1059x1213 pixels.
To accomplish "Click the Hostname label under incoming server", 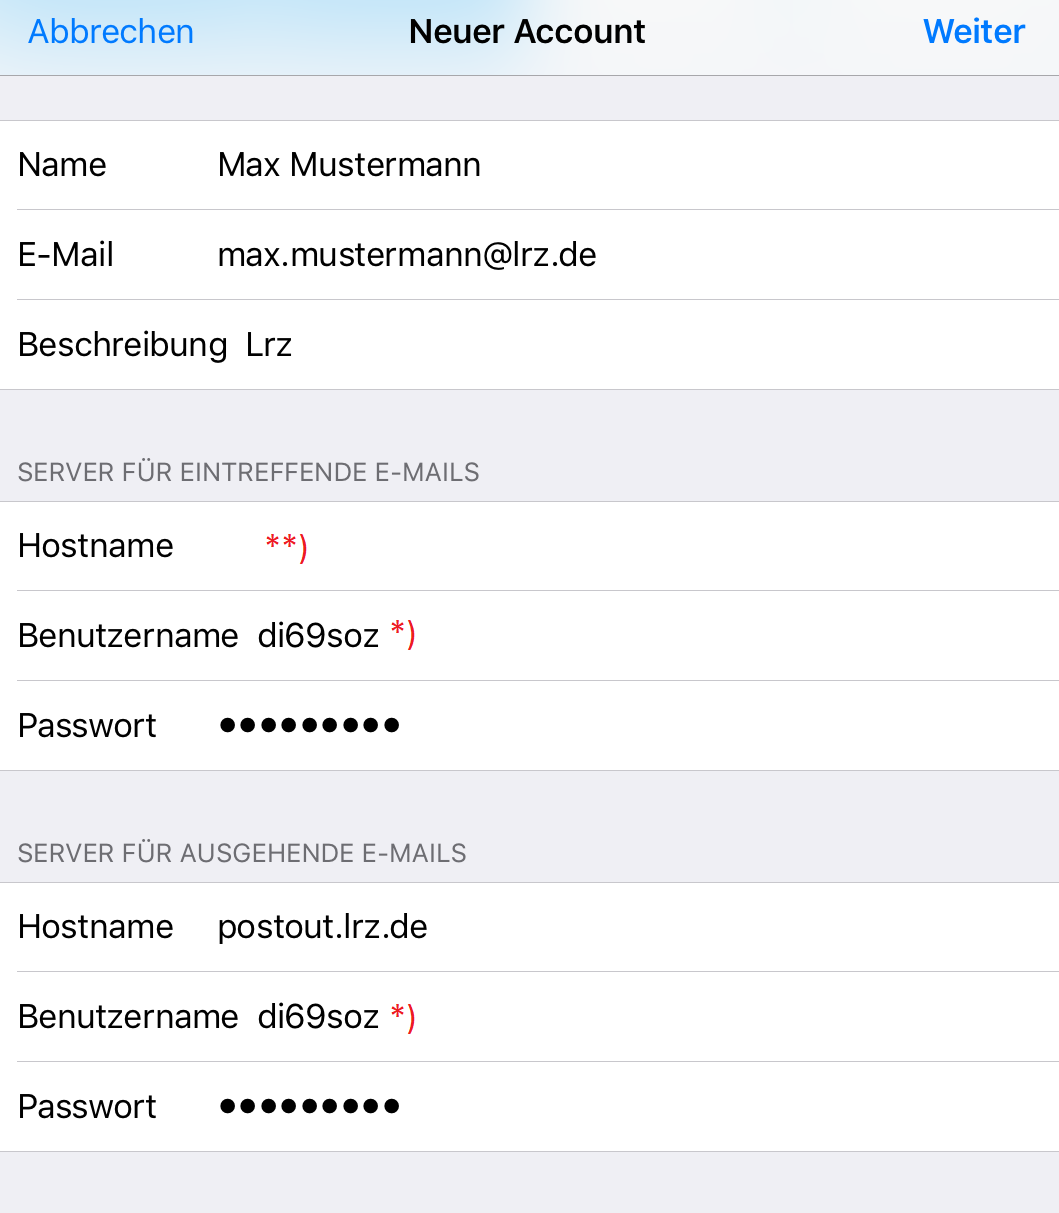I will pos(96,546).
